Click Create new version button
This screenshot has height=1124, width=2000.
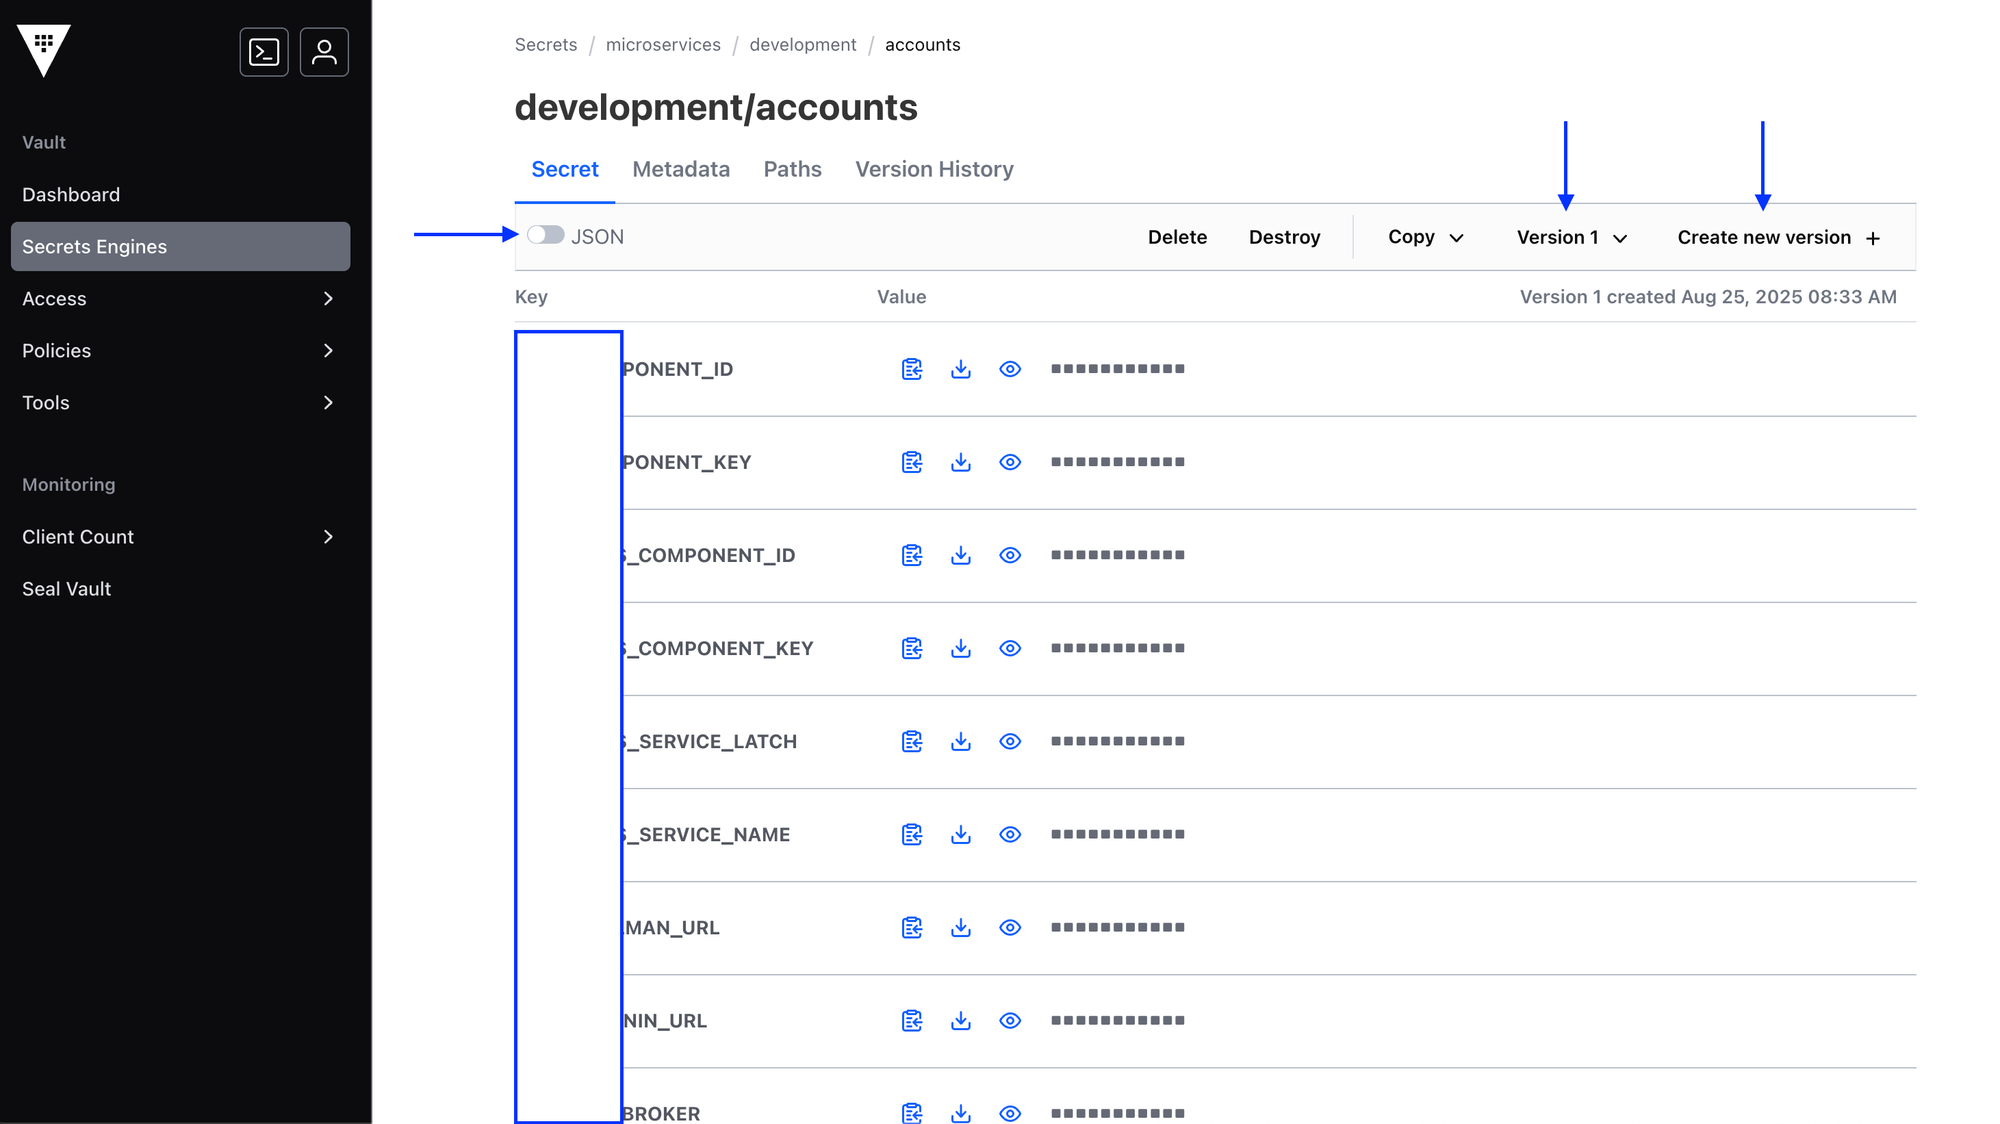click(x=1778, y=237)
